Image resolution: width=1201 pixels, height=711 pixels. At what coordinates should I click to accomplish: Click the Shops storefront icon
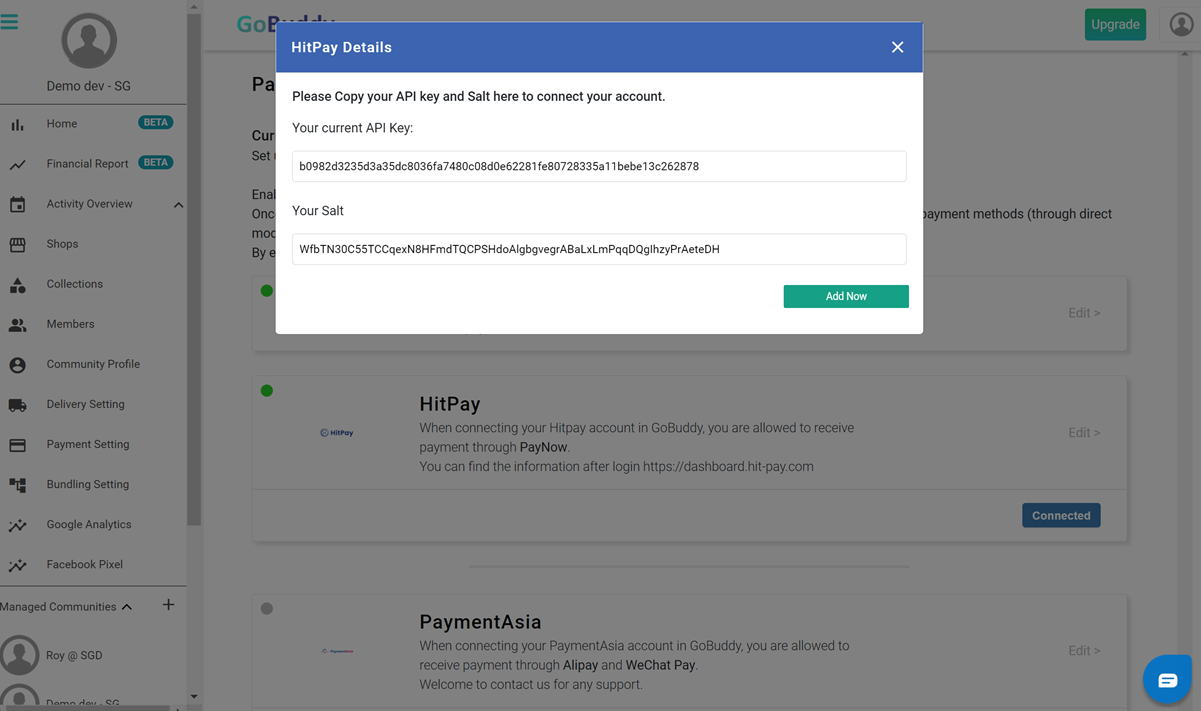(17, 244)
